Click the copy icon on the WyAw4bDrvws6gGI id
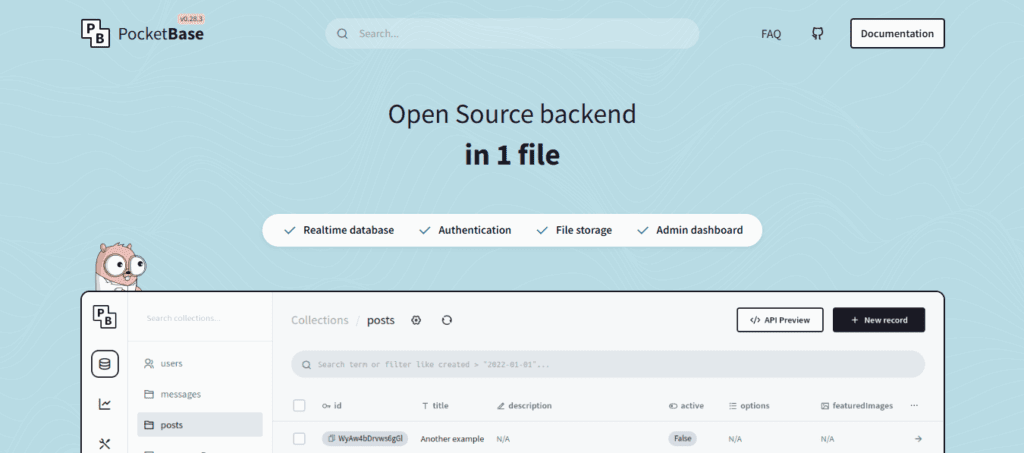 pos(332,439)
